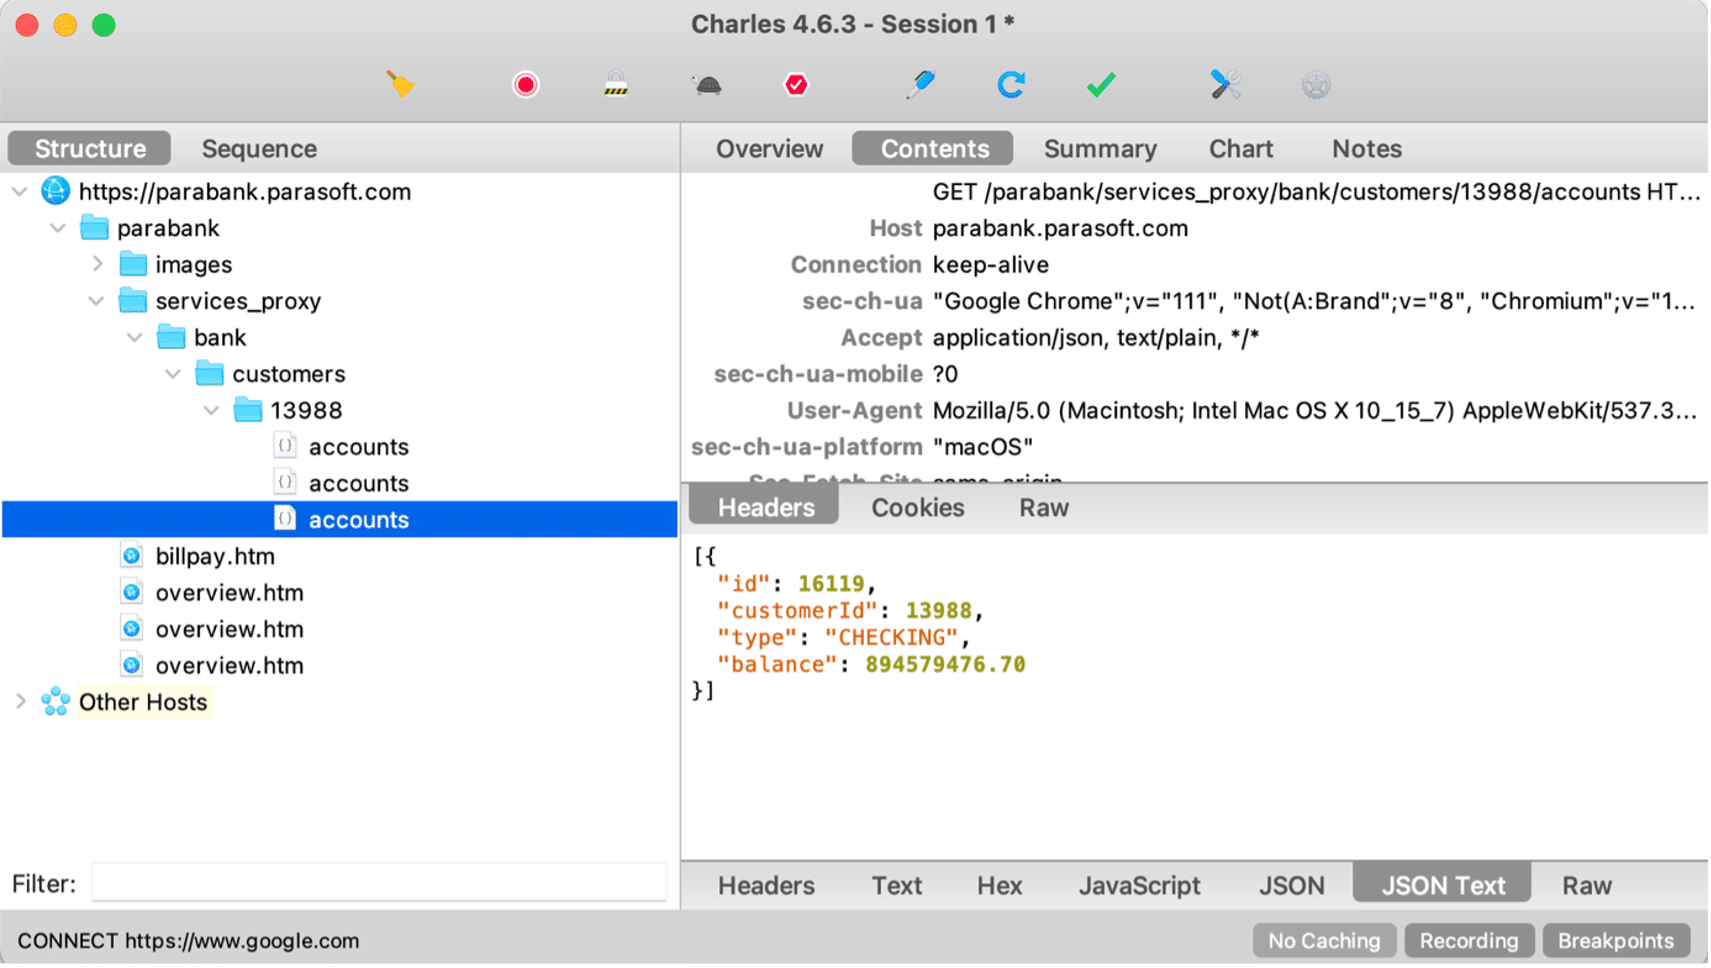Screen dimensions: 1711x968
Task: Select billpay.htm in the tree
Action: (x=214, y=556)
